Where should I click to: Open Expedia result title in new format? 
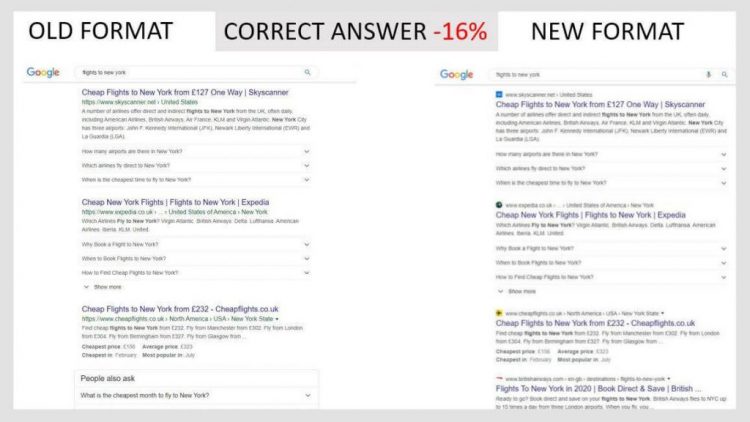590,215
